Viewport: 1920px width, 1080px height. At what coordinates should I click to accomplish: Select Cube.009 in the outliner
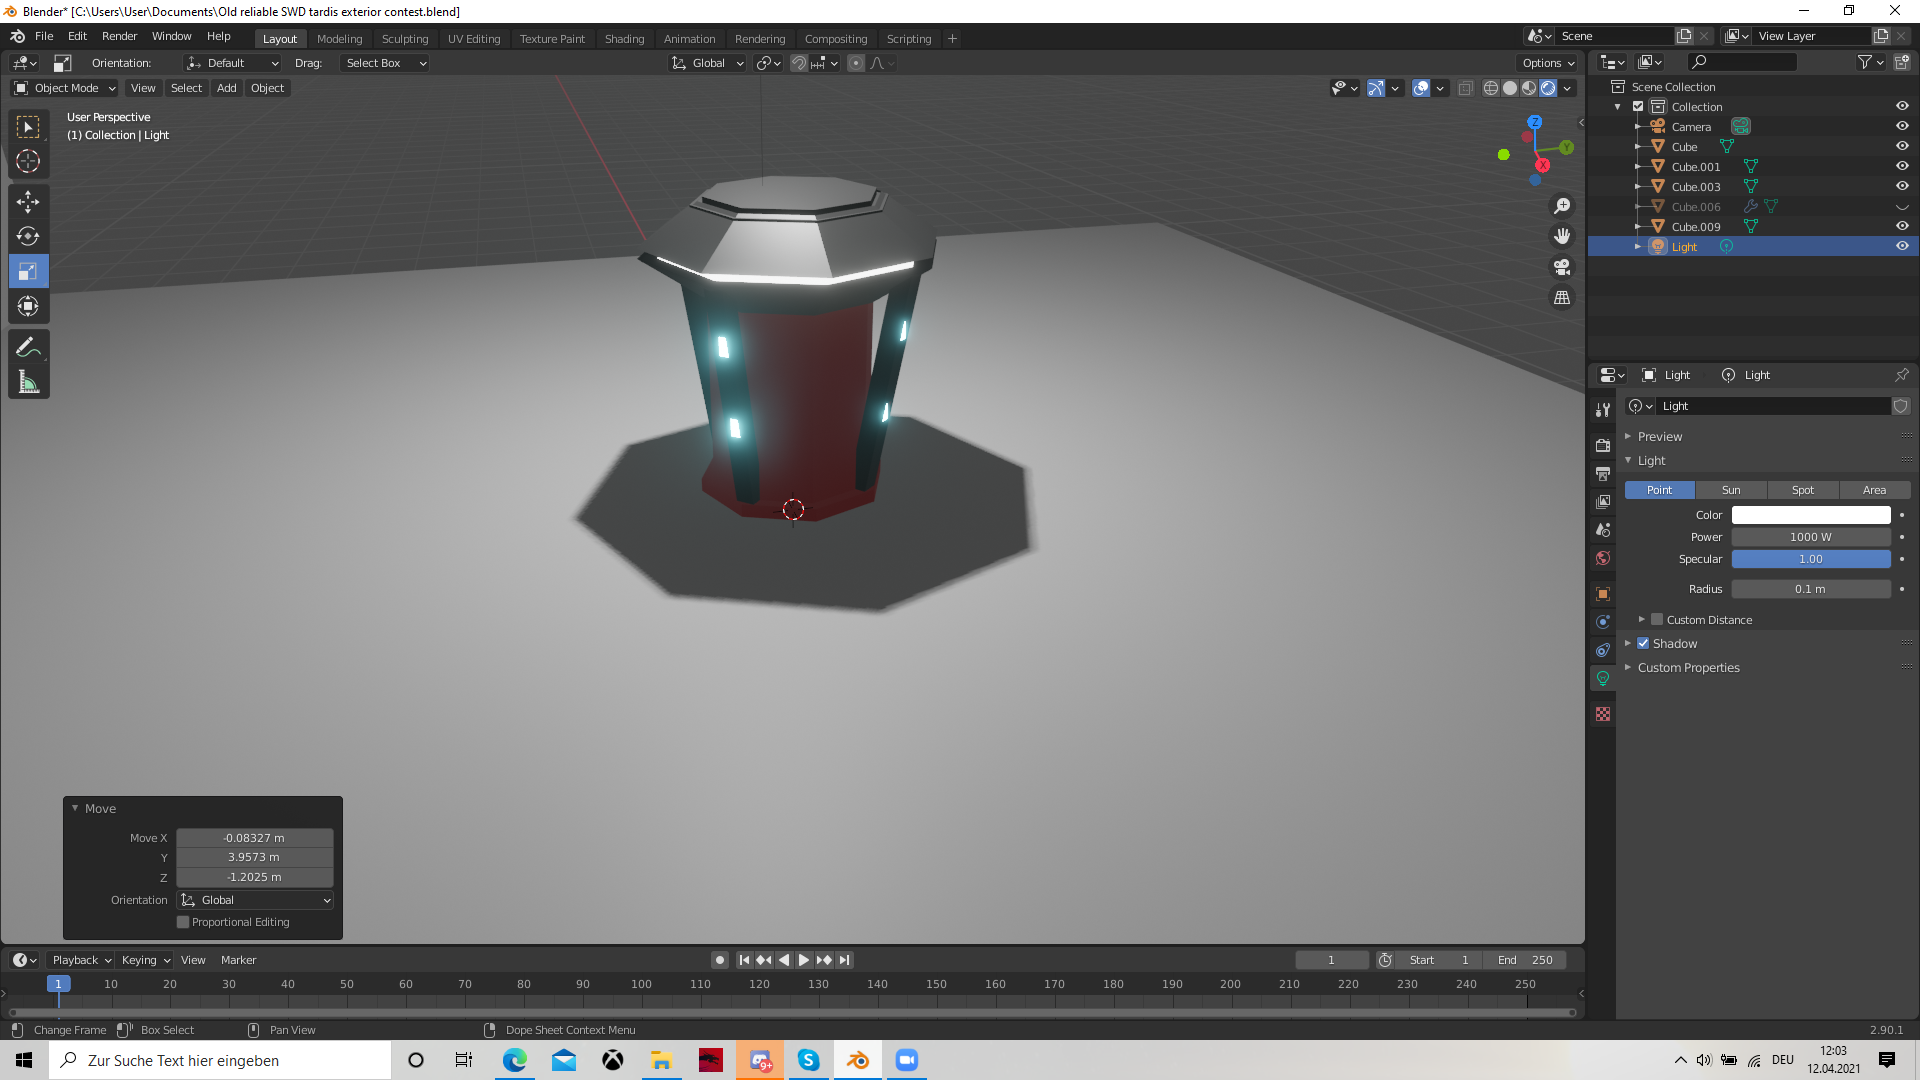pos(1696,227)
